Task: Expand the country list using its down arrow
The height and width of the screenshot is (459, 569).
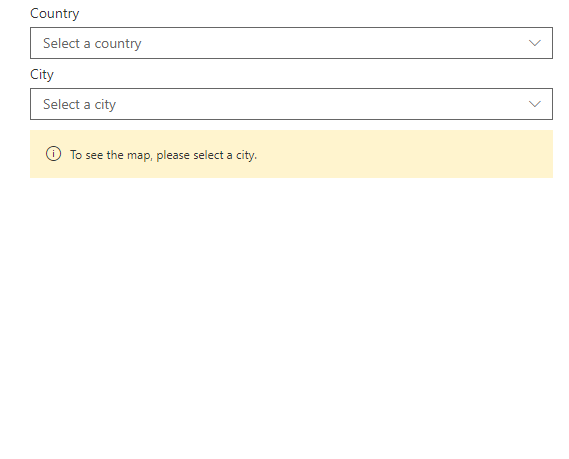Action: 535,43
